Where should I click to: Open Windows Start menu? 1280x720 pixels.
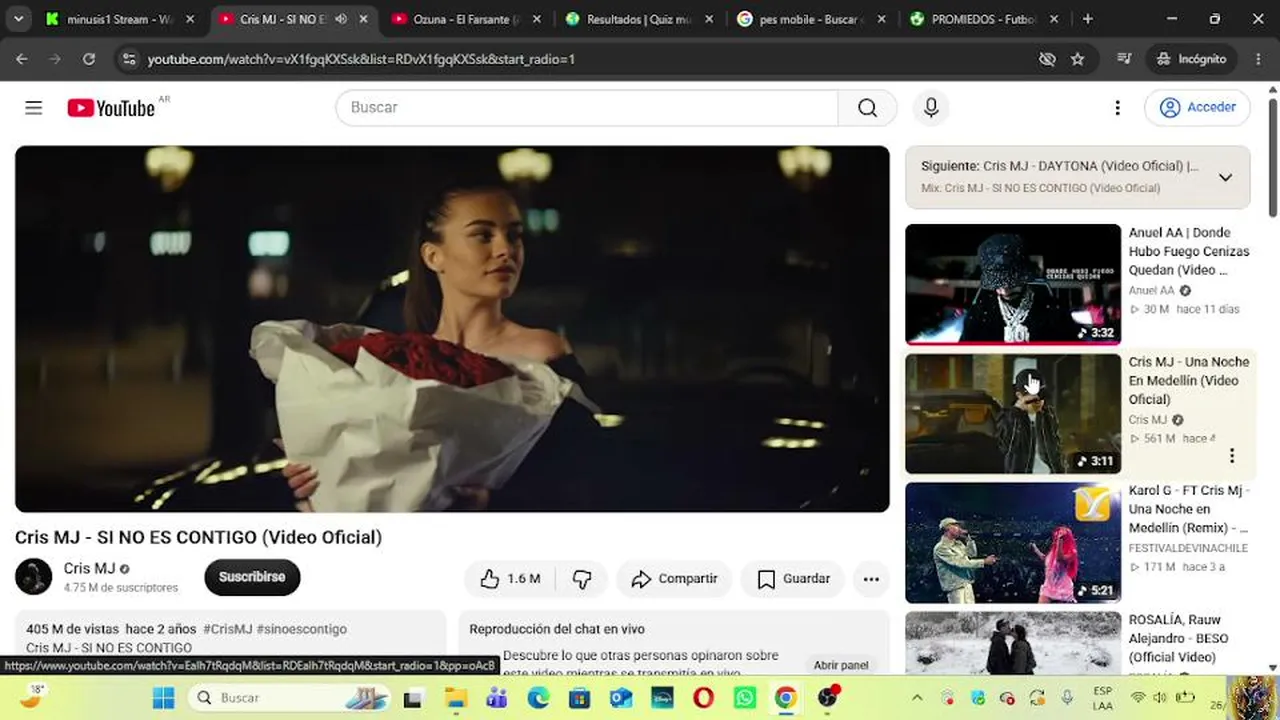pyautogui.click(x=164, y=697)
